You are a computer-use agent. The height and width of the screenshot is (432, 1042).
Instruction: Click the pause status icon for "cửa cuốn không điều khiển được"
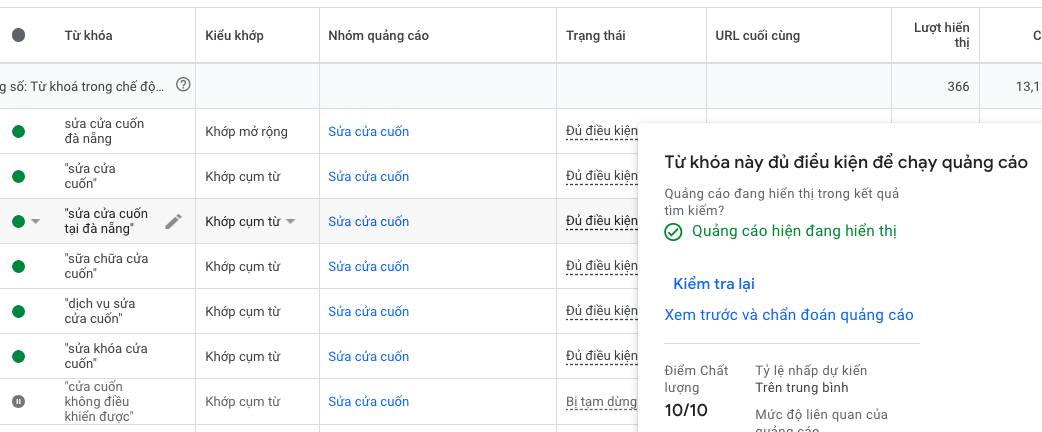pyautogui.click(x=18, y=401)
